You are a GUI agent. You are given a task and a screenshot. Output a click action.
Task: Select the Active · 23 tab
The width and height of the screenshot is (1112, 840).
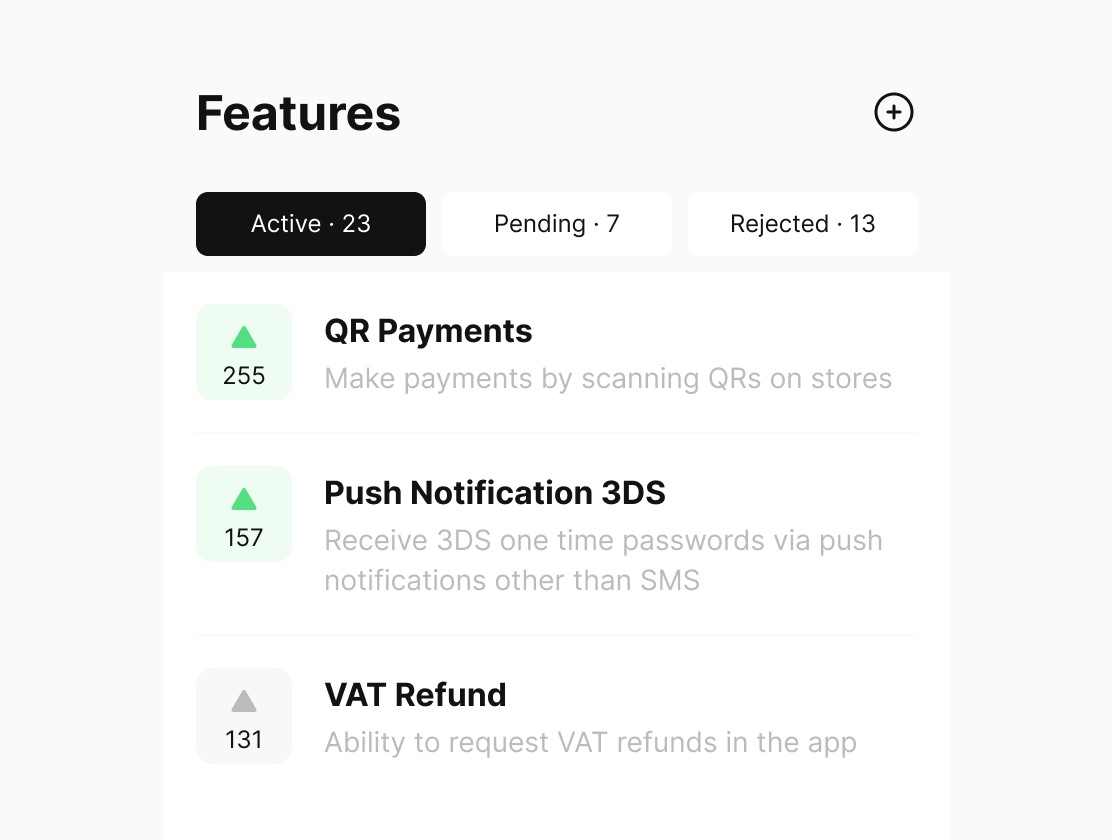point(311,224)
